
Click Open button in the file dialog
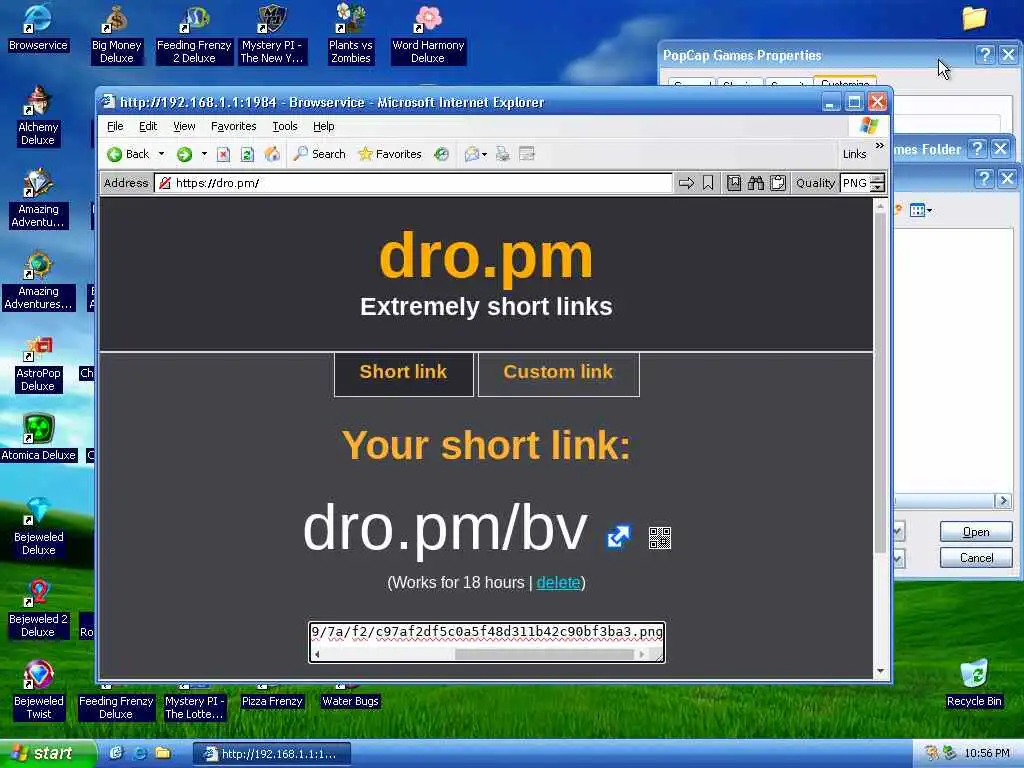[x=976, y=532]
